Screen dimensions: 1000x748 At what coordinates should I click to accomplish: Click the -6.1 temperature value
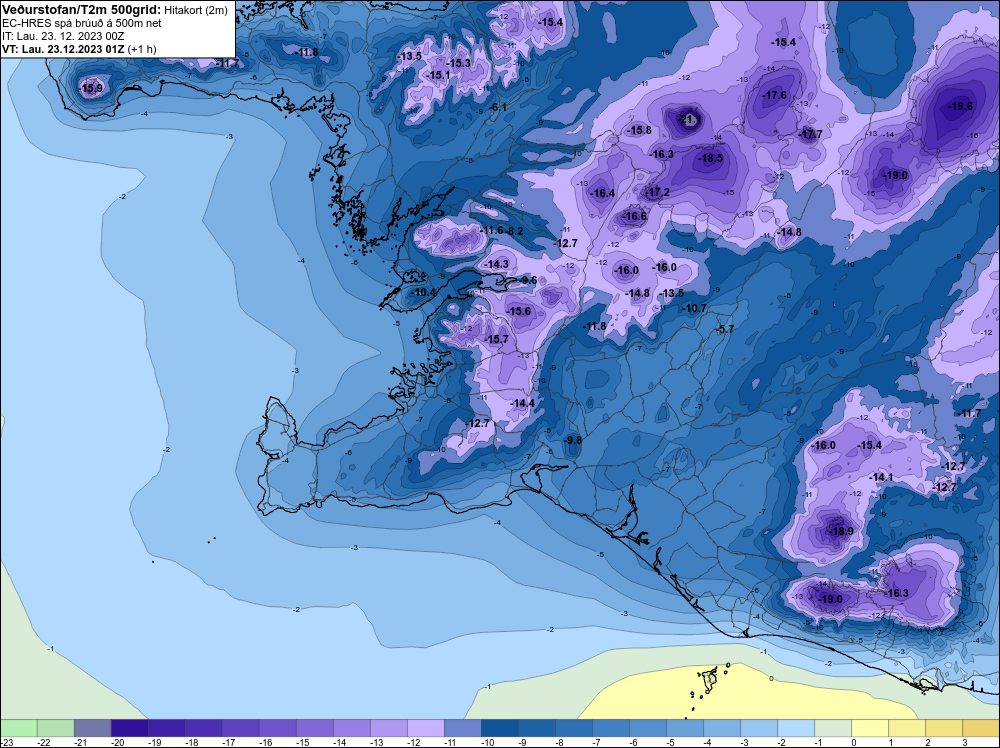(498, 108)
